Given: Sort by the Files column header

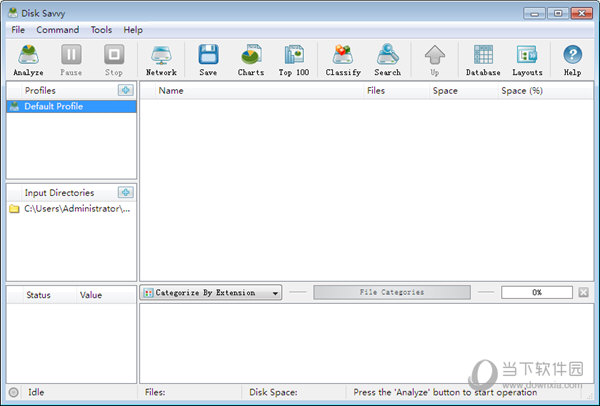Looking at the screenshot, I should pos(396,91).
